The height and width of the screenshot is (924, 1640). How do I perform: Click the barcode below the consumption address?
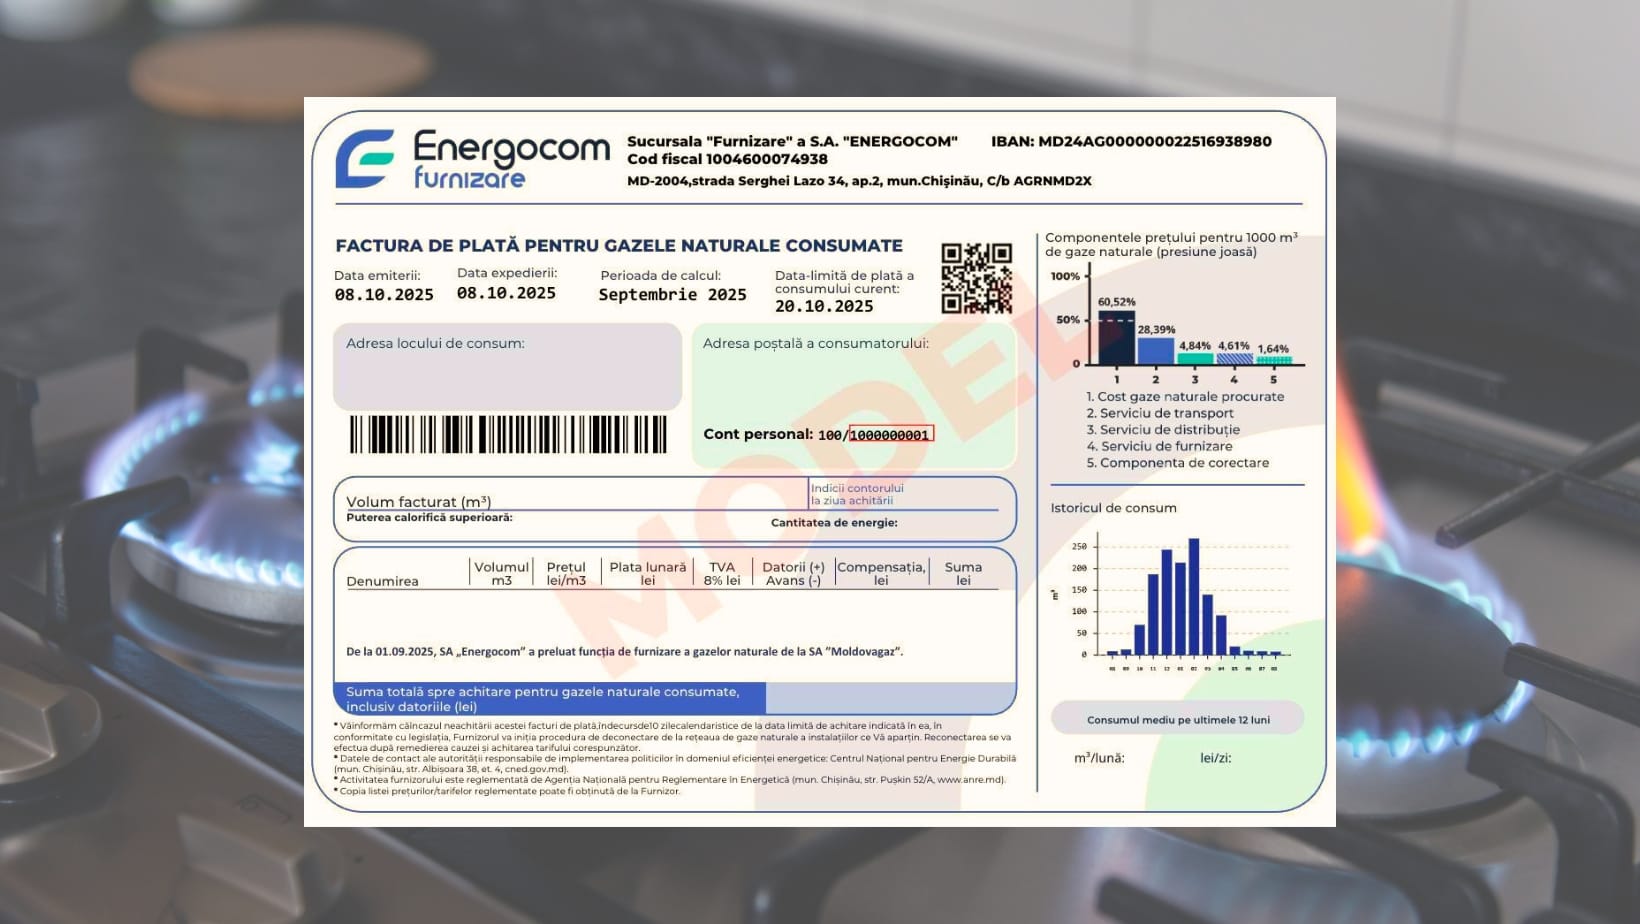pyautogui.click(x=507, y=435)
